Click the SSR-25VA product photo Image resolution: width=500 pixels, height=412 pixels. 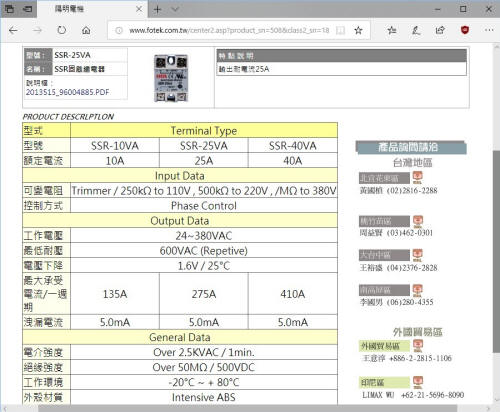[x=171, y=78]
